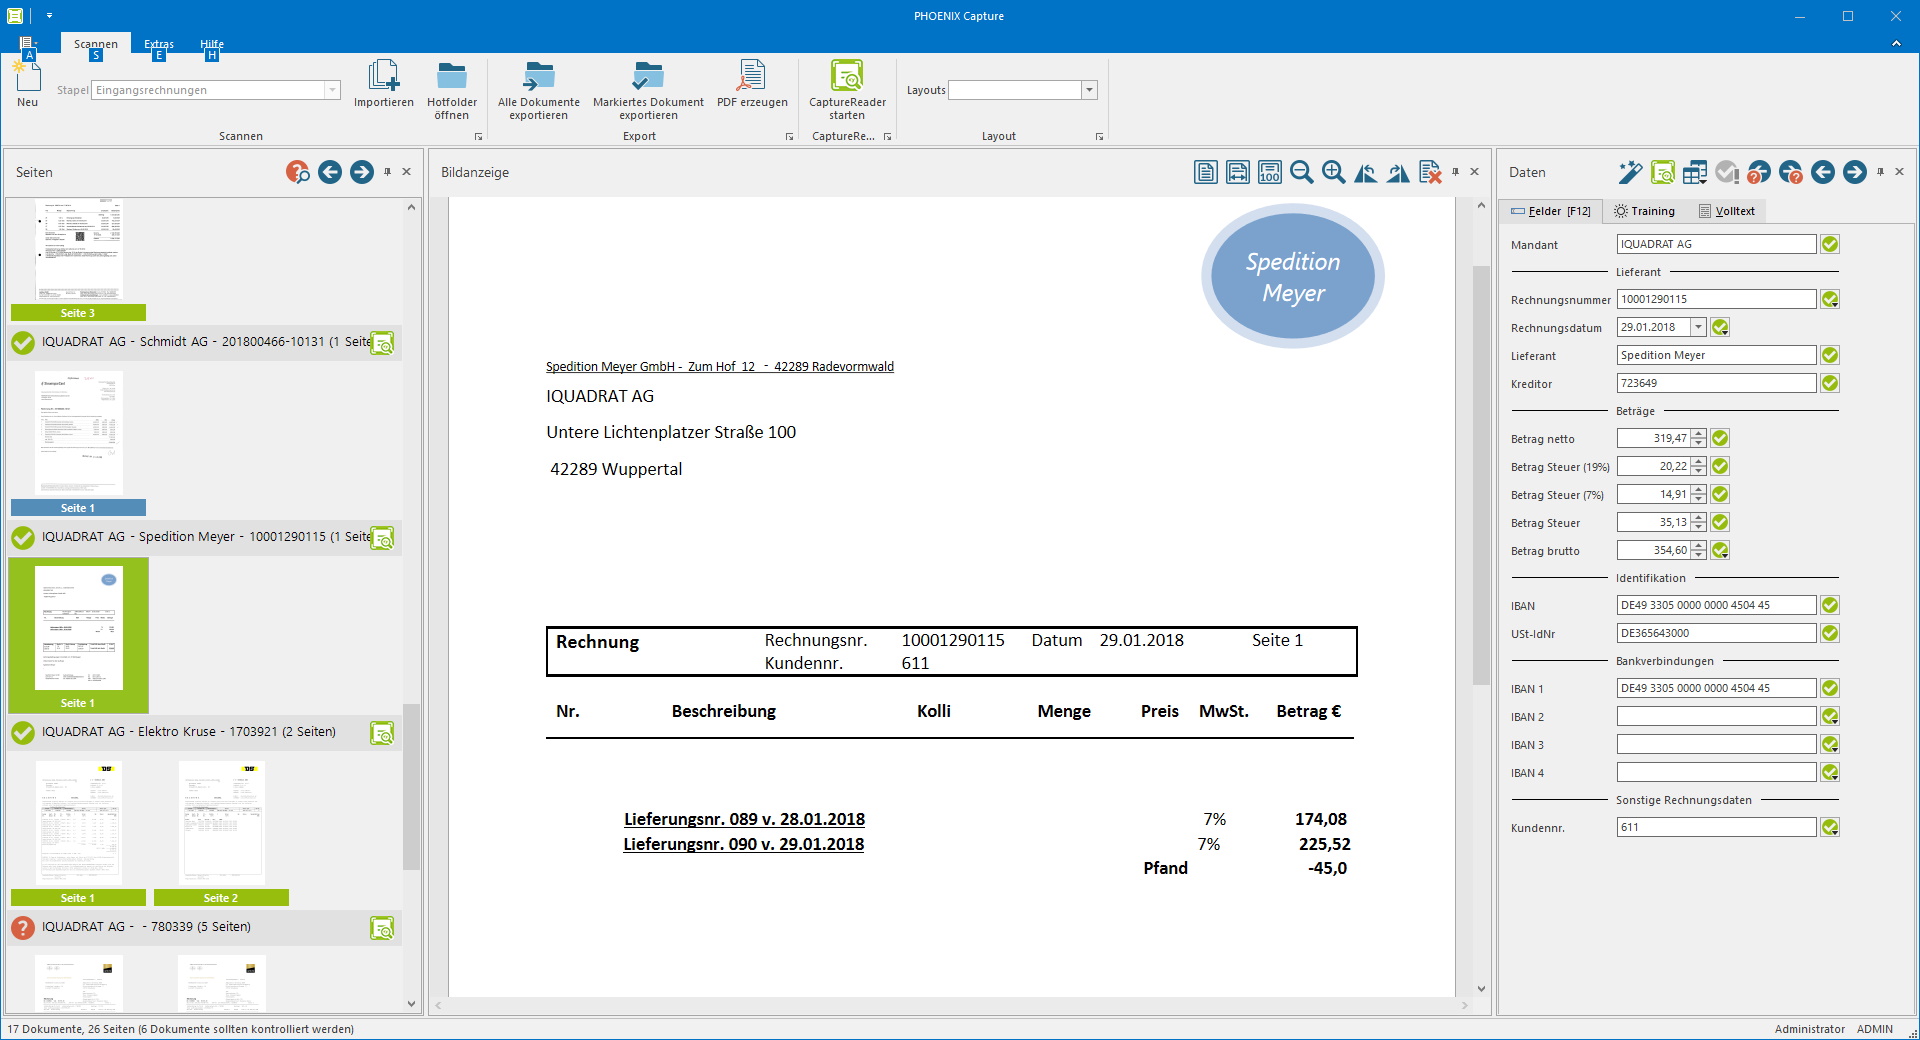Screen dimensions: 1920x1040
Task: Switch to the Volltext tab
Action: click(x=1727, y=211)
